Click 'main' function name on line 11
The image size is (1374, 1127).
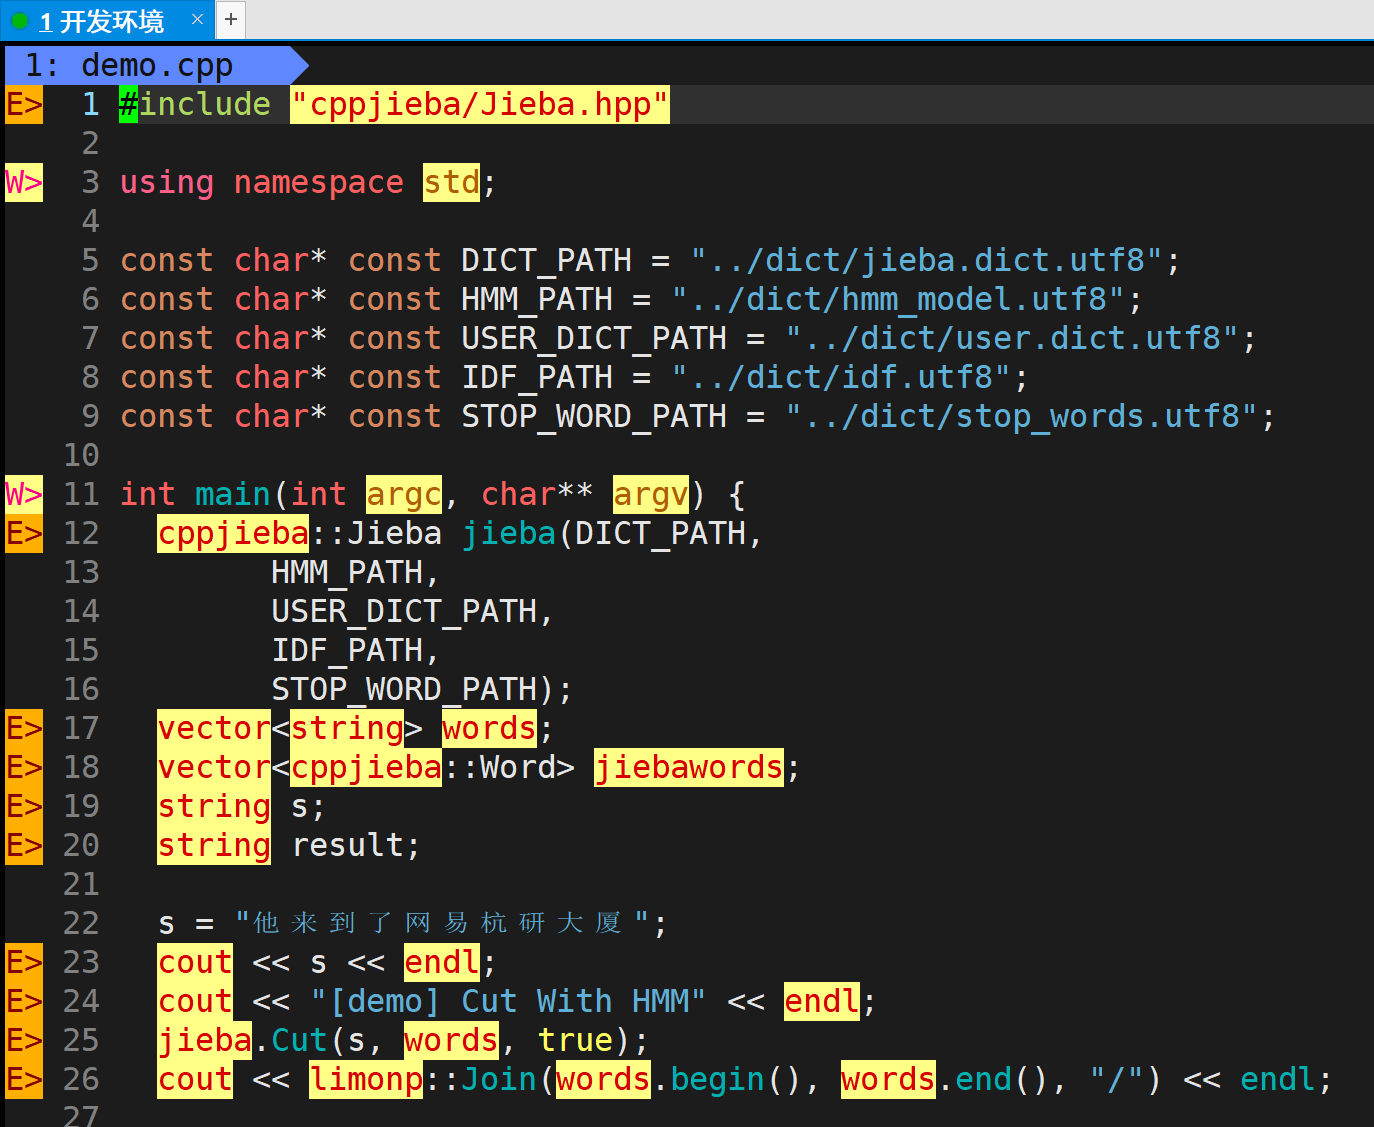(233, 494)
